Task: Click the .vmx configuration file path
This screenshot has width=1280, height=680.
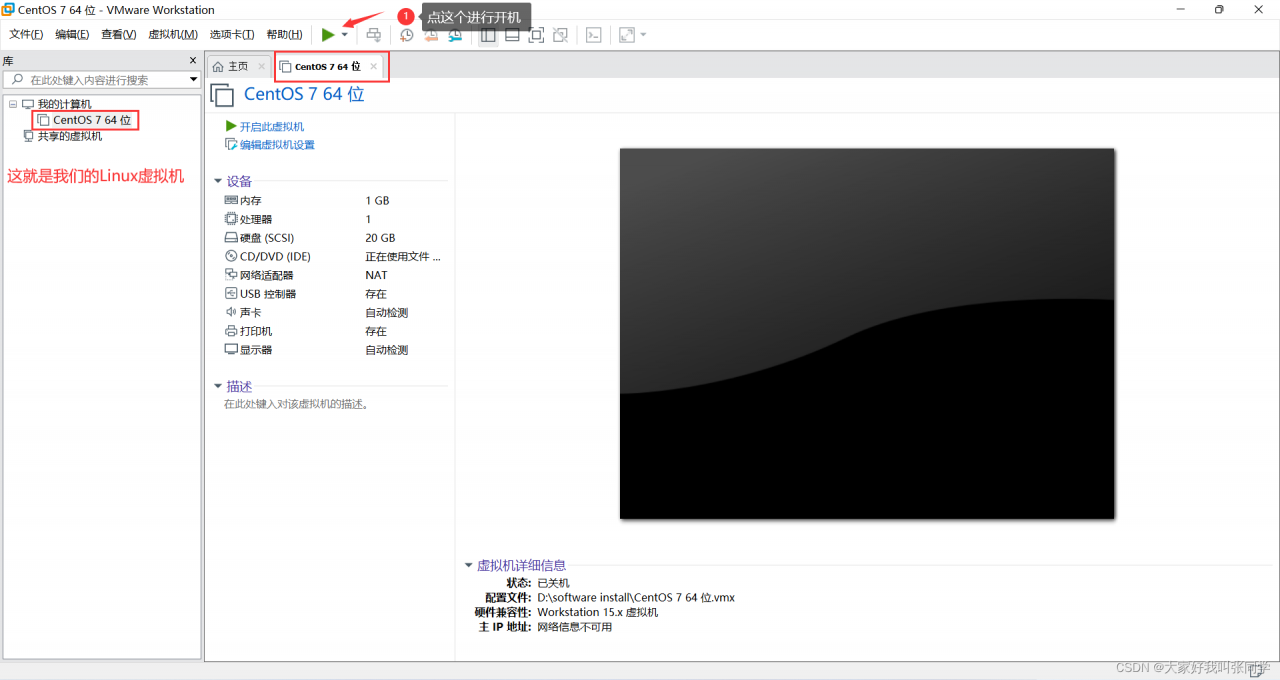Action: point(636,597)
